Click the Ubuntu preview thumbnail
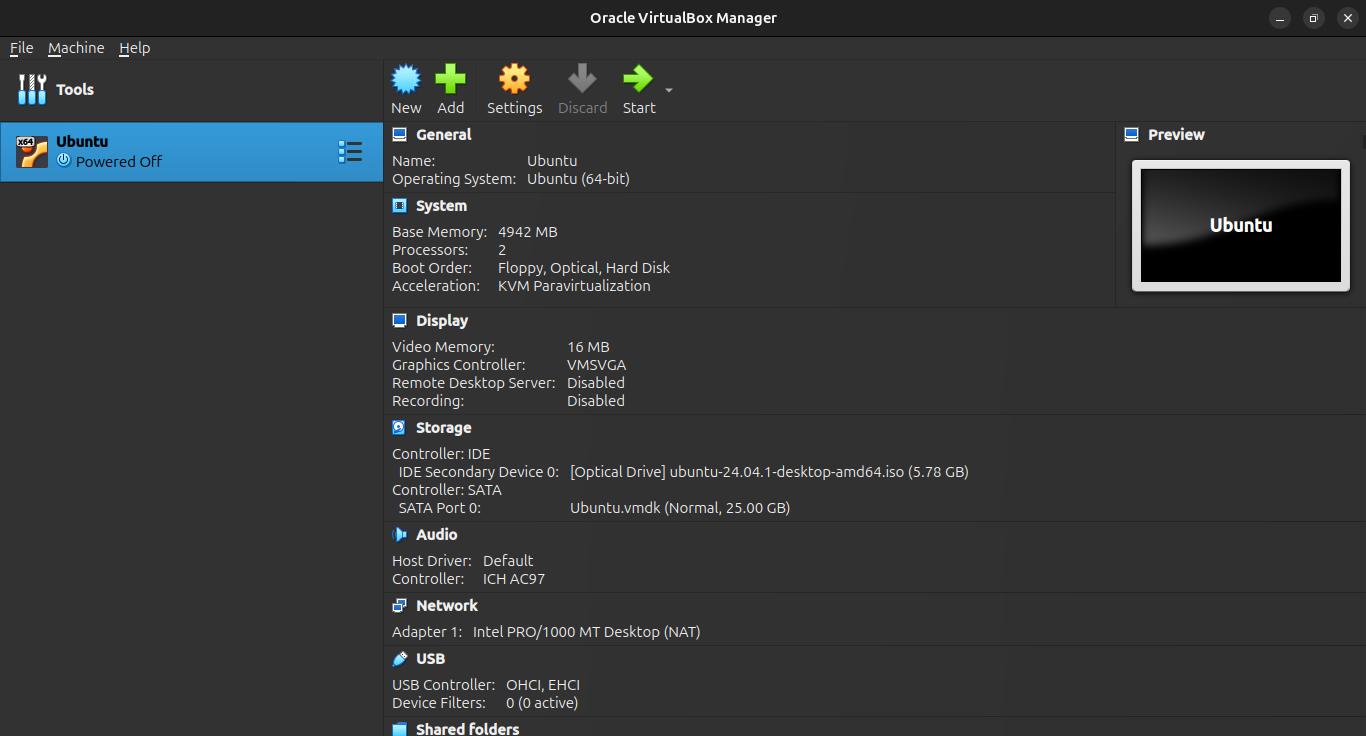The image size is (1366, 736). pyautogui.click(x=1241, y=225)
